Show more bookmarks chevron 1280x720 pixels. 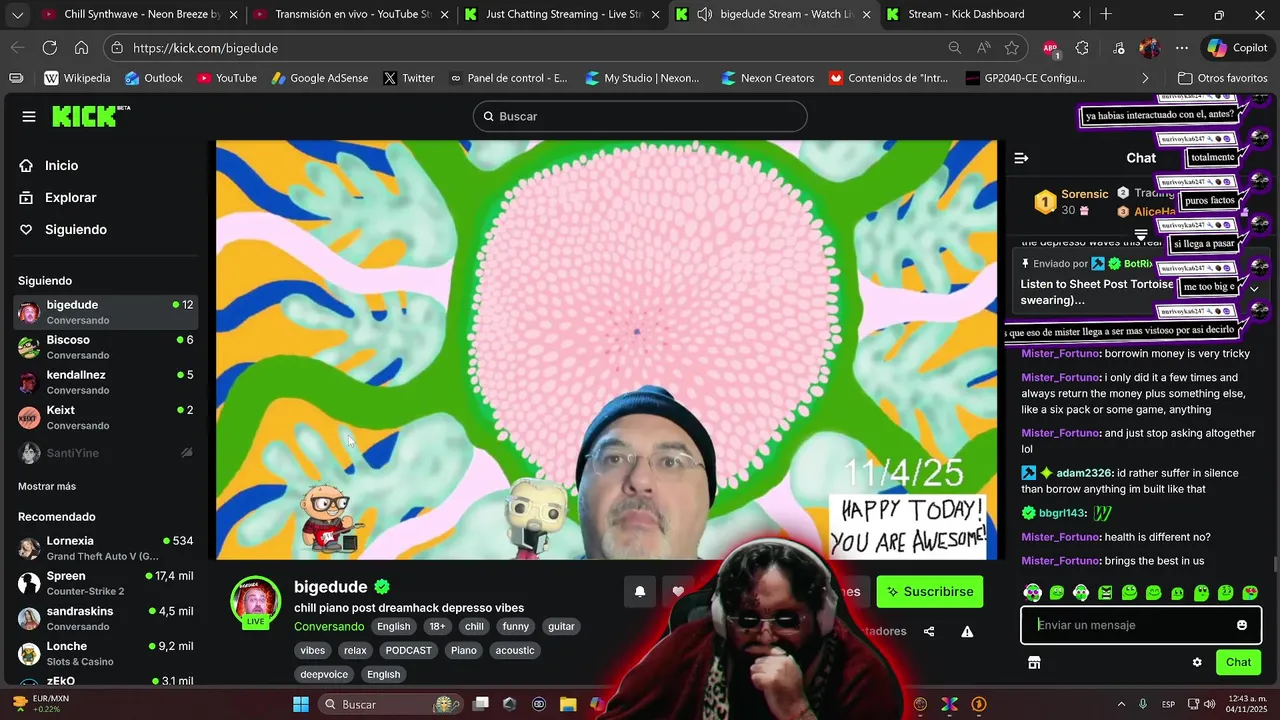pos(1145,78)
